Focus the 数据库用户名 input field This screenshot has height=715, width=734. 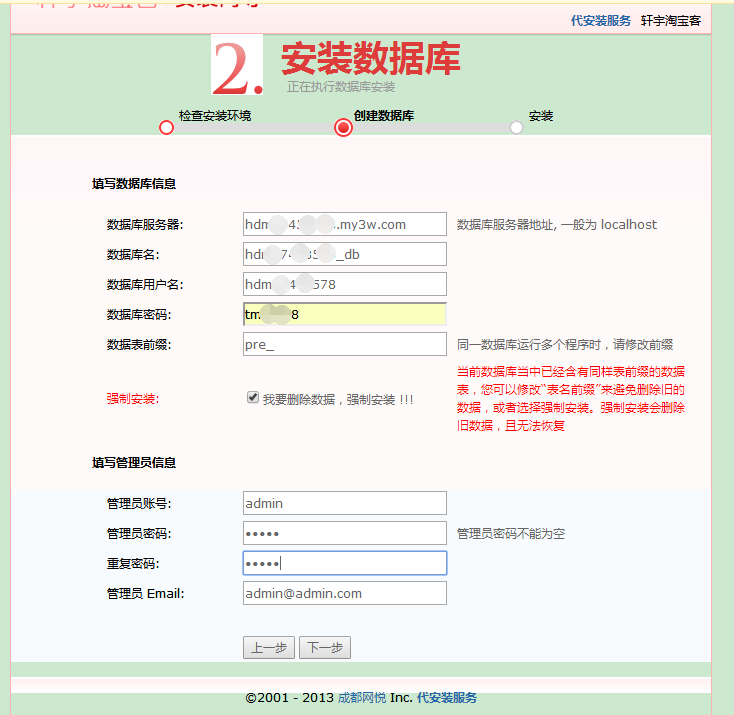coord(344,284)
